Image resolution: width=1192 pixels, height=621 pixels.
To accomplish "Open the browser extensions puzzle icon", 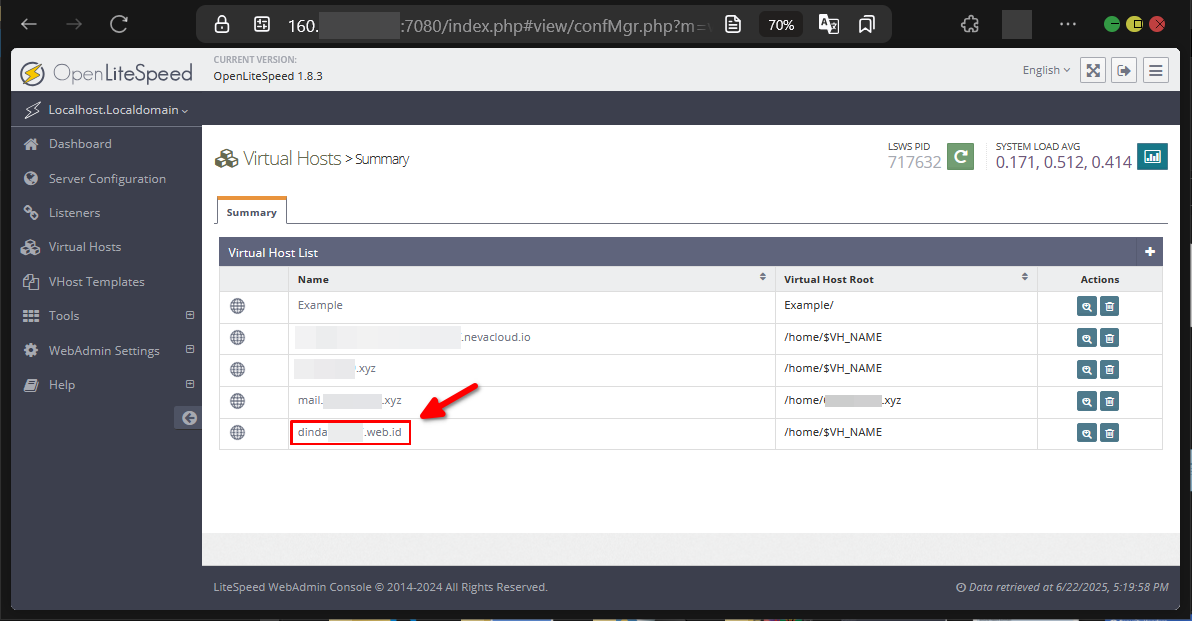I will click(x=970, y=25).
